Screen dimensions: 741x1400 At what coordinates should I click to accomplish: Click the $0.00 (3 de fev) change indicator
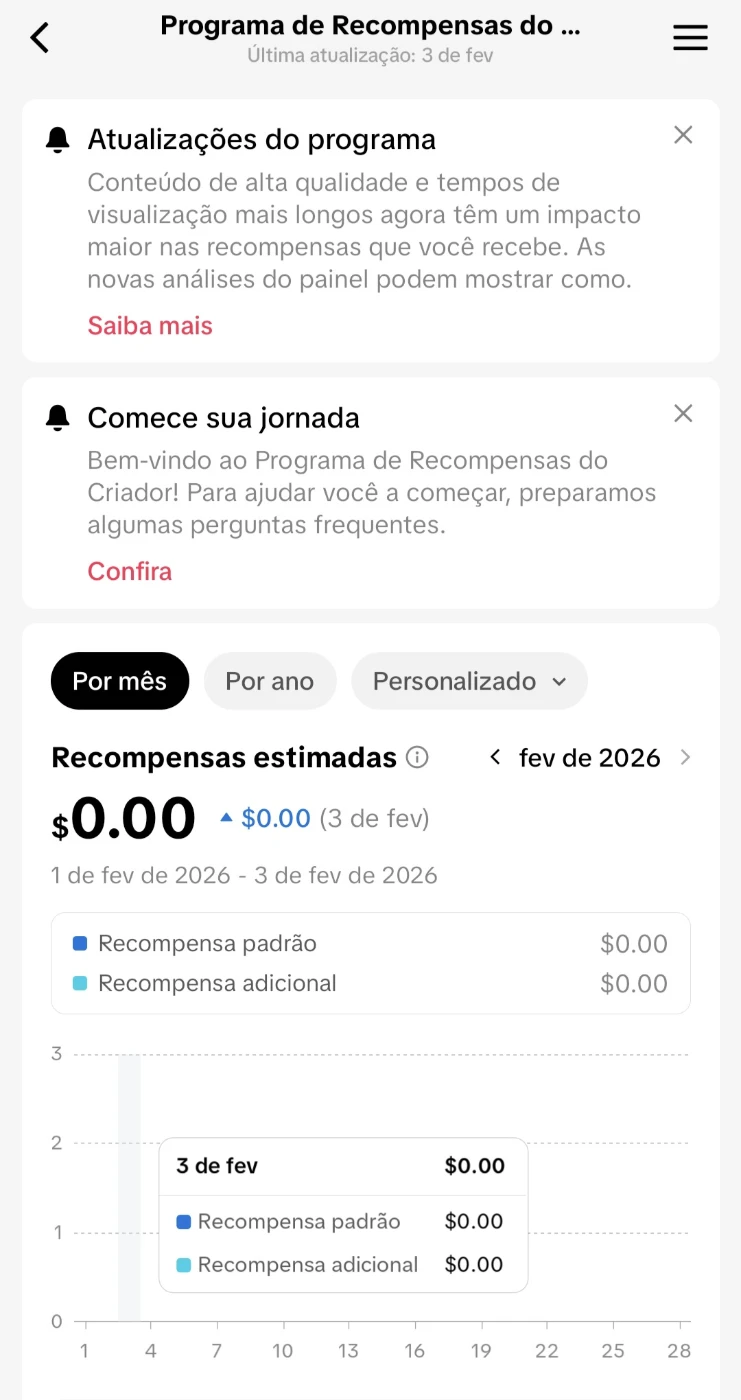click(x=325, y=819)
